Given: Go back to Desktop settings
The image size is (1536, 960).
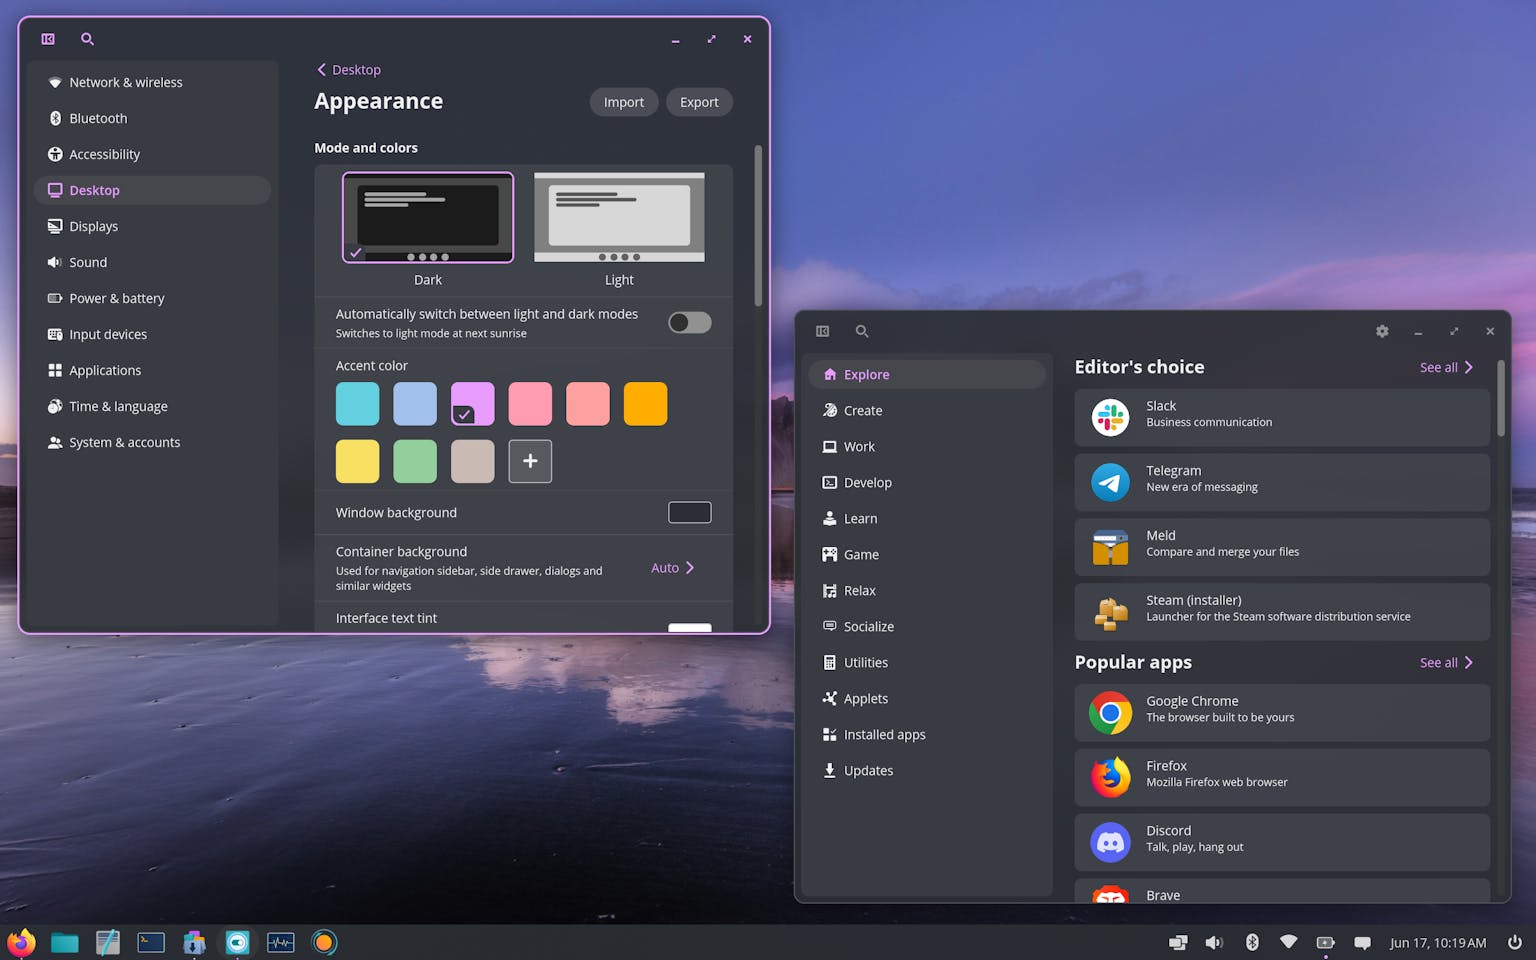Looking at the screenshot, I should point(348,69).
